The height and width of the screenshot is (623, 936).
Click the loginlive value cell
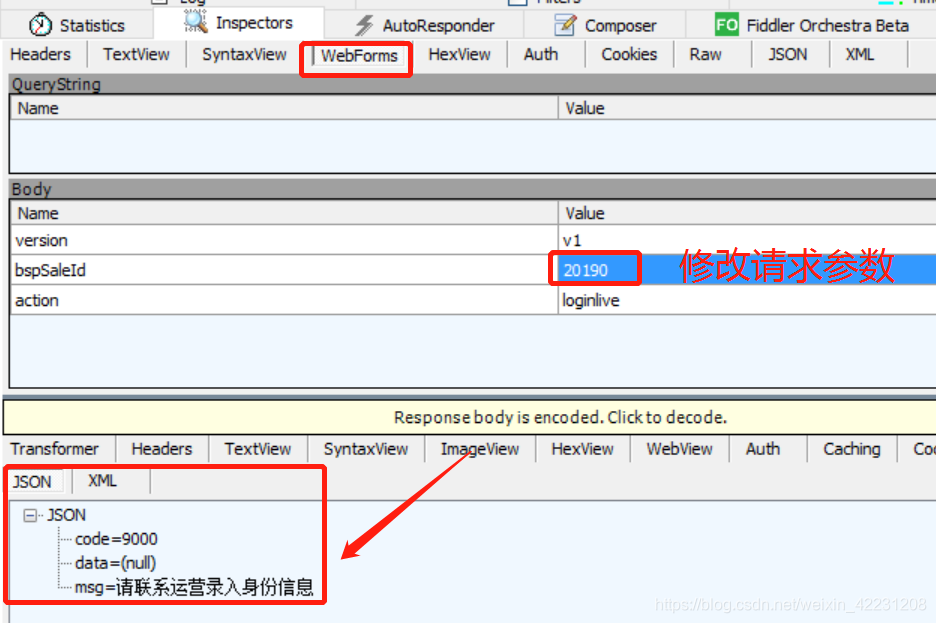coord(747,300)
